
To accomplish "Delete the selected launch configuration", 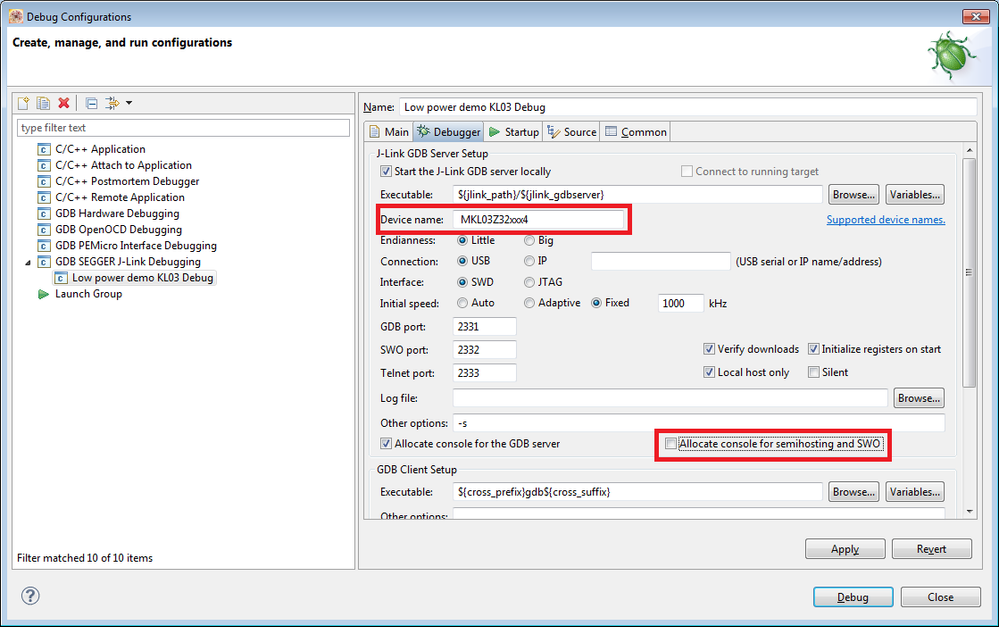I will (62, 103).
